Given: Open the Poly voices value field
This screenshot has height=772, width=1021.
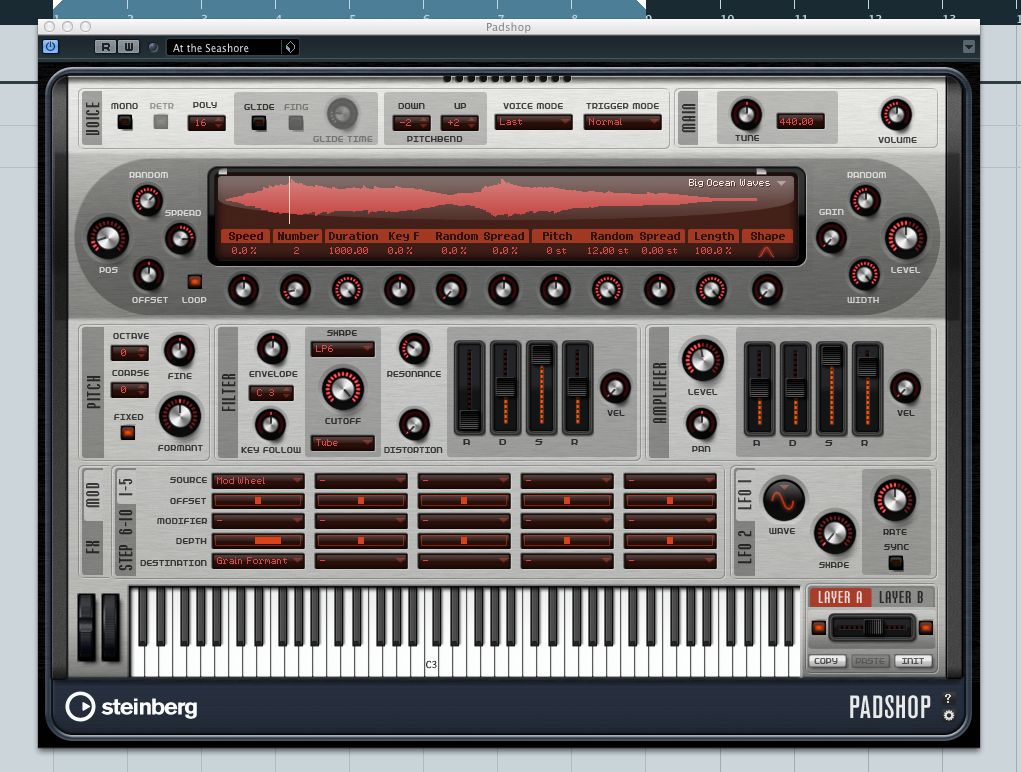Looking at the screenshot, I should 206,122.
